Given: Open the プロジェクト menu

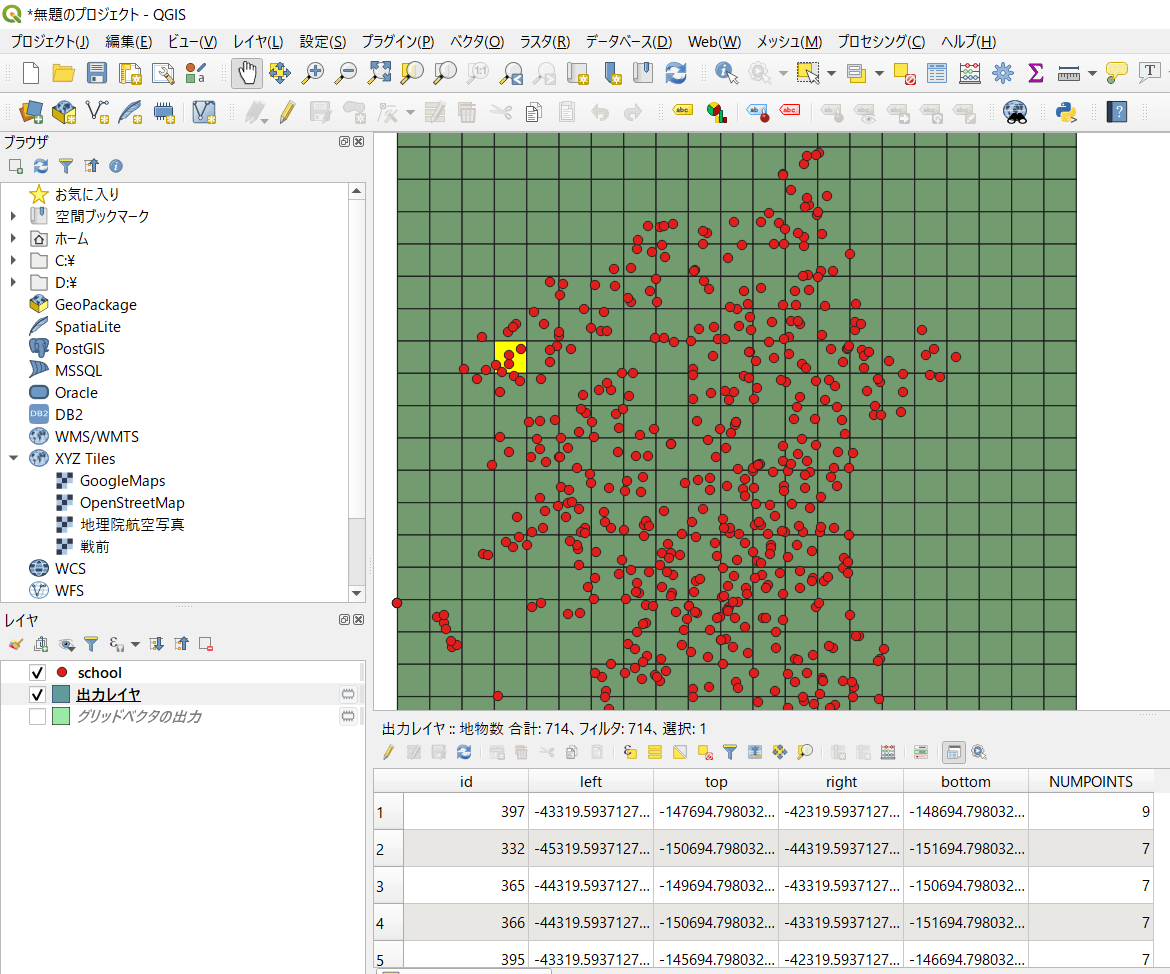Looking at the screenshot, I should (49, 42).
